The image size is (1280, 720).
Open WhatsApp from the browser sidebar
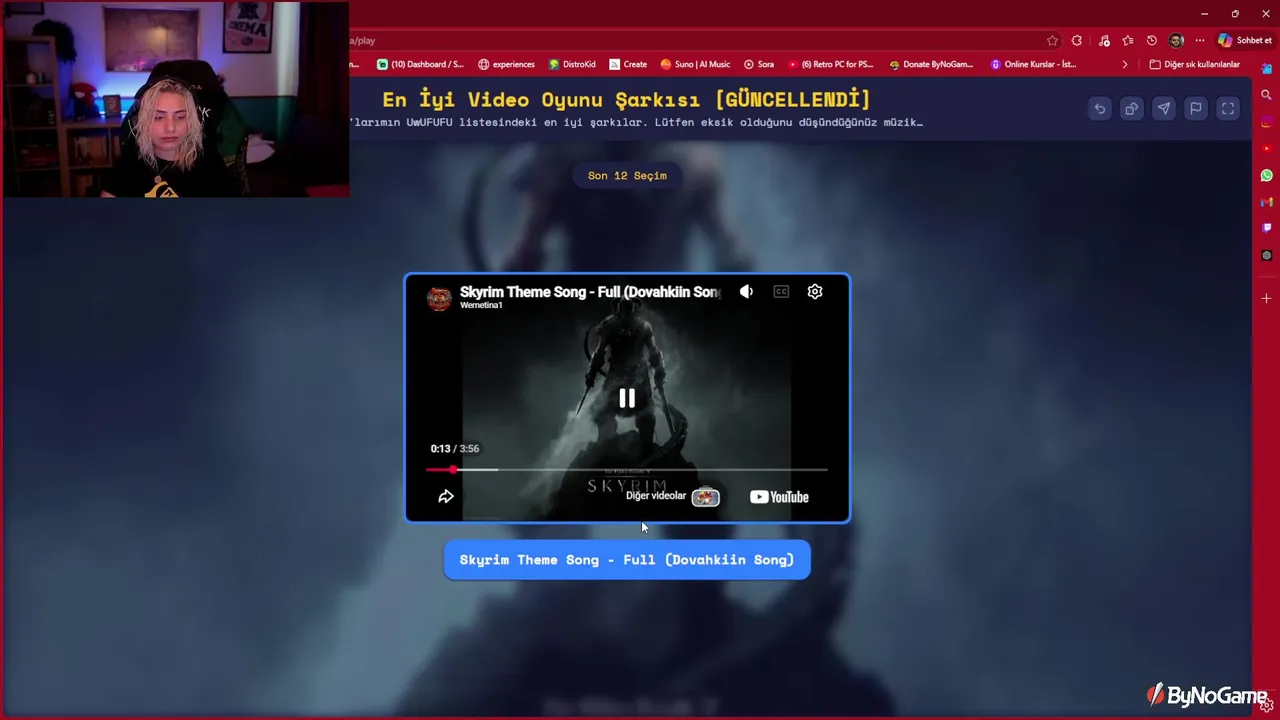pos(1266,175)
